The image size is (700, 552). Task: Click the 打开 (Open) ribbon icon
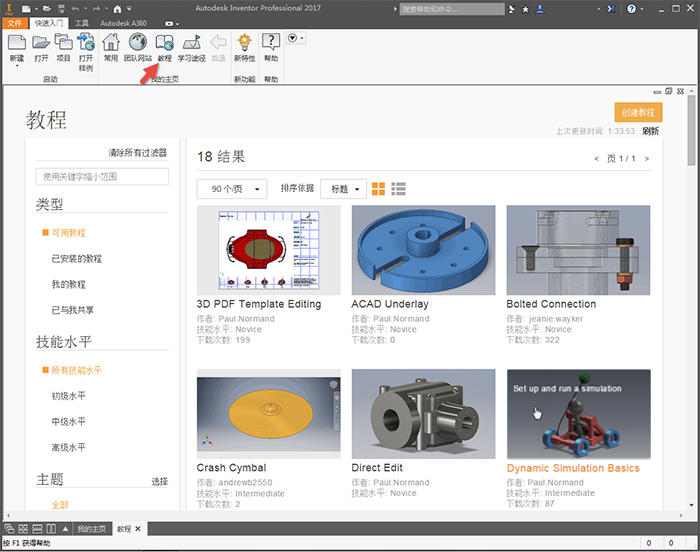coord(41,43)
